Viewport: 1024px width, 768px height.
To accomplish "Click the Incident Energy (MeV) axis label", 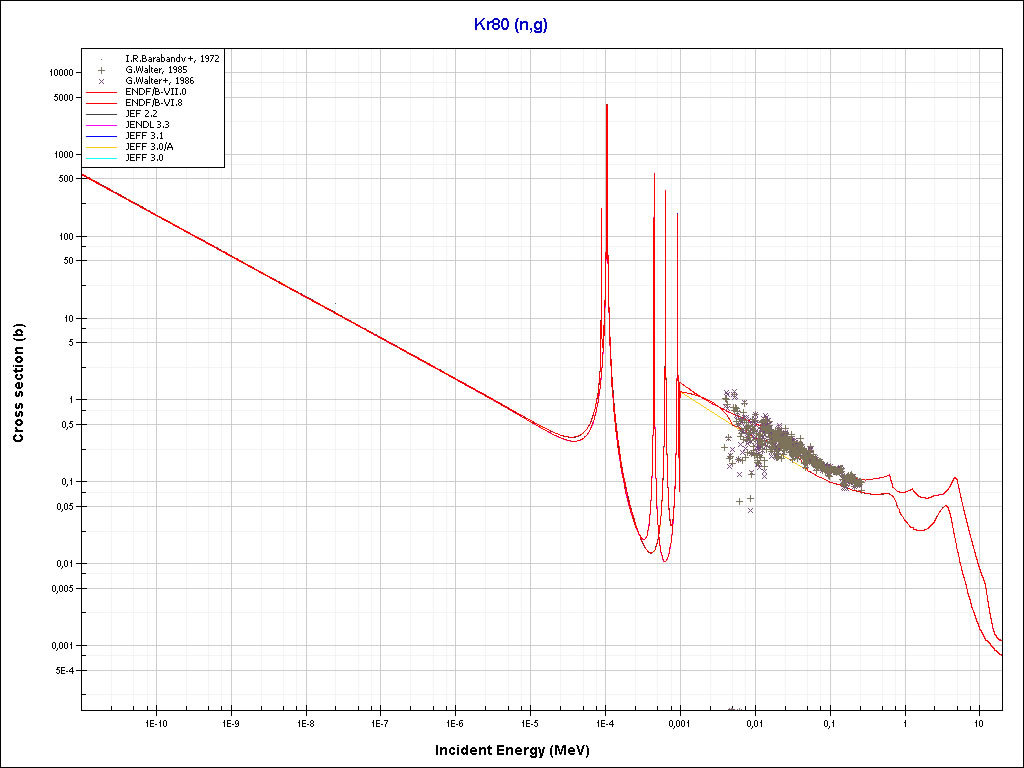I will [519, 750].
